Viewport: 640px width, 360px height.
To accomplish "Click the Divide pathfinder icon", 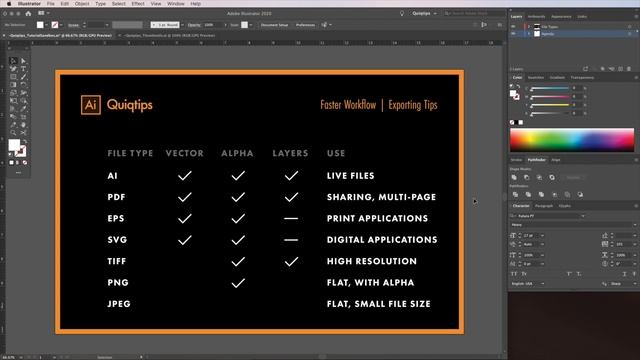I will [516, 195].
